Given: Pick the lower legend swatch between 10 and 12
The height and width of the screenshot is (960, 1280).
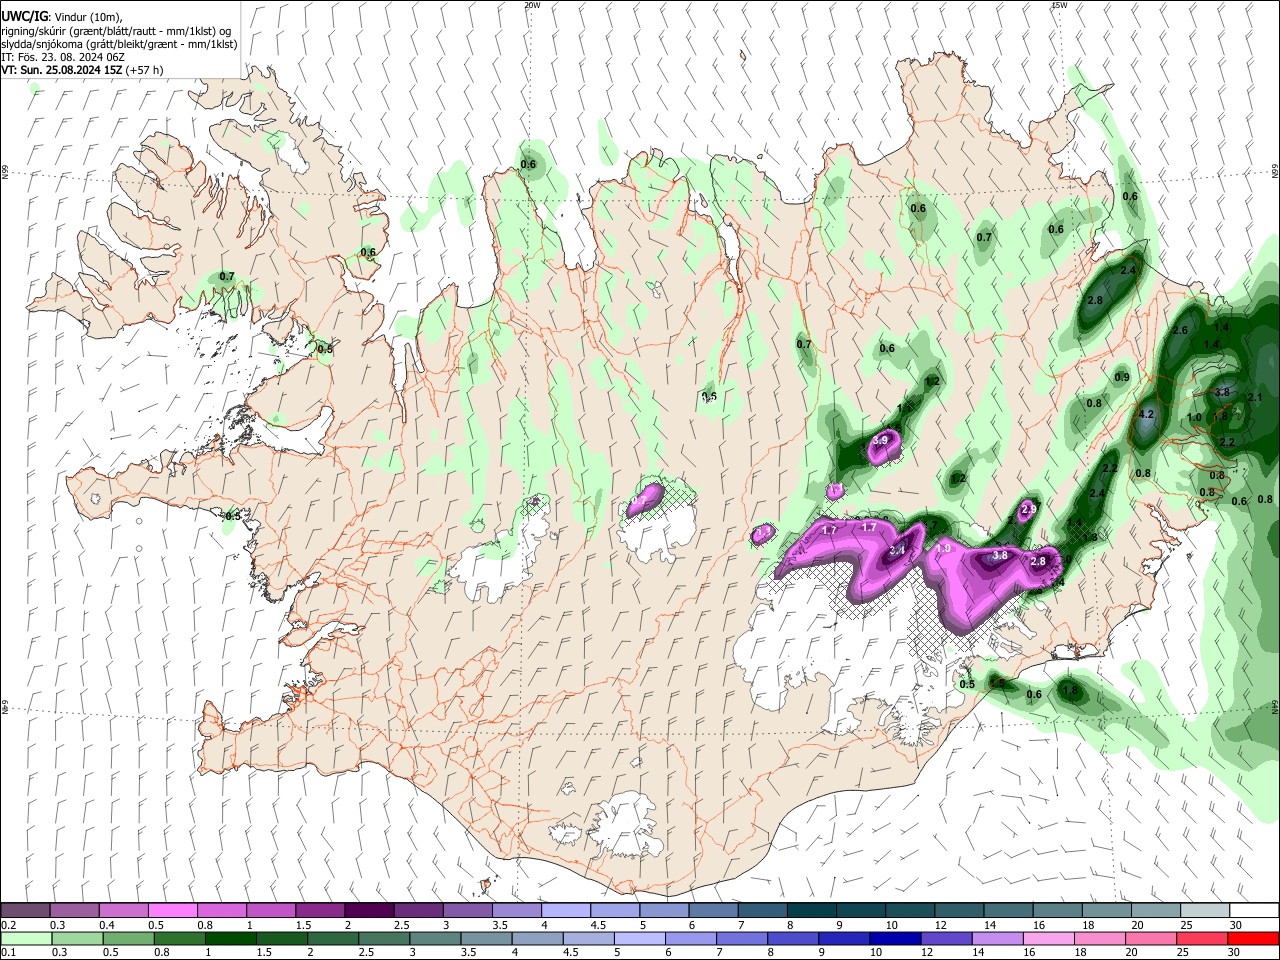Looking at the screenshot, I should (895, 938).
